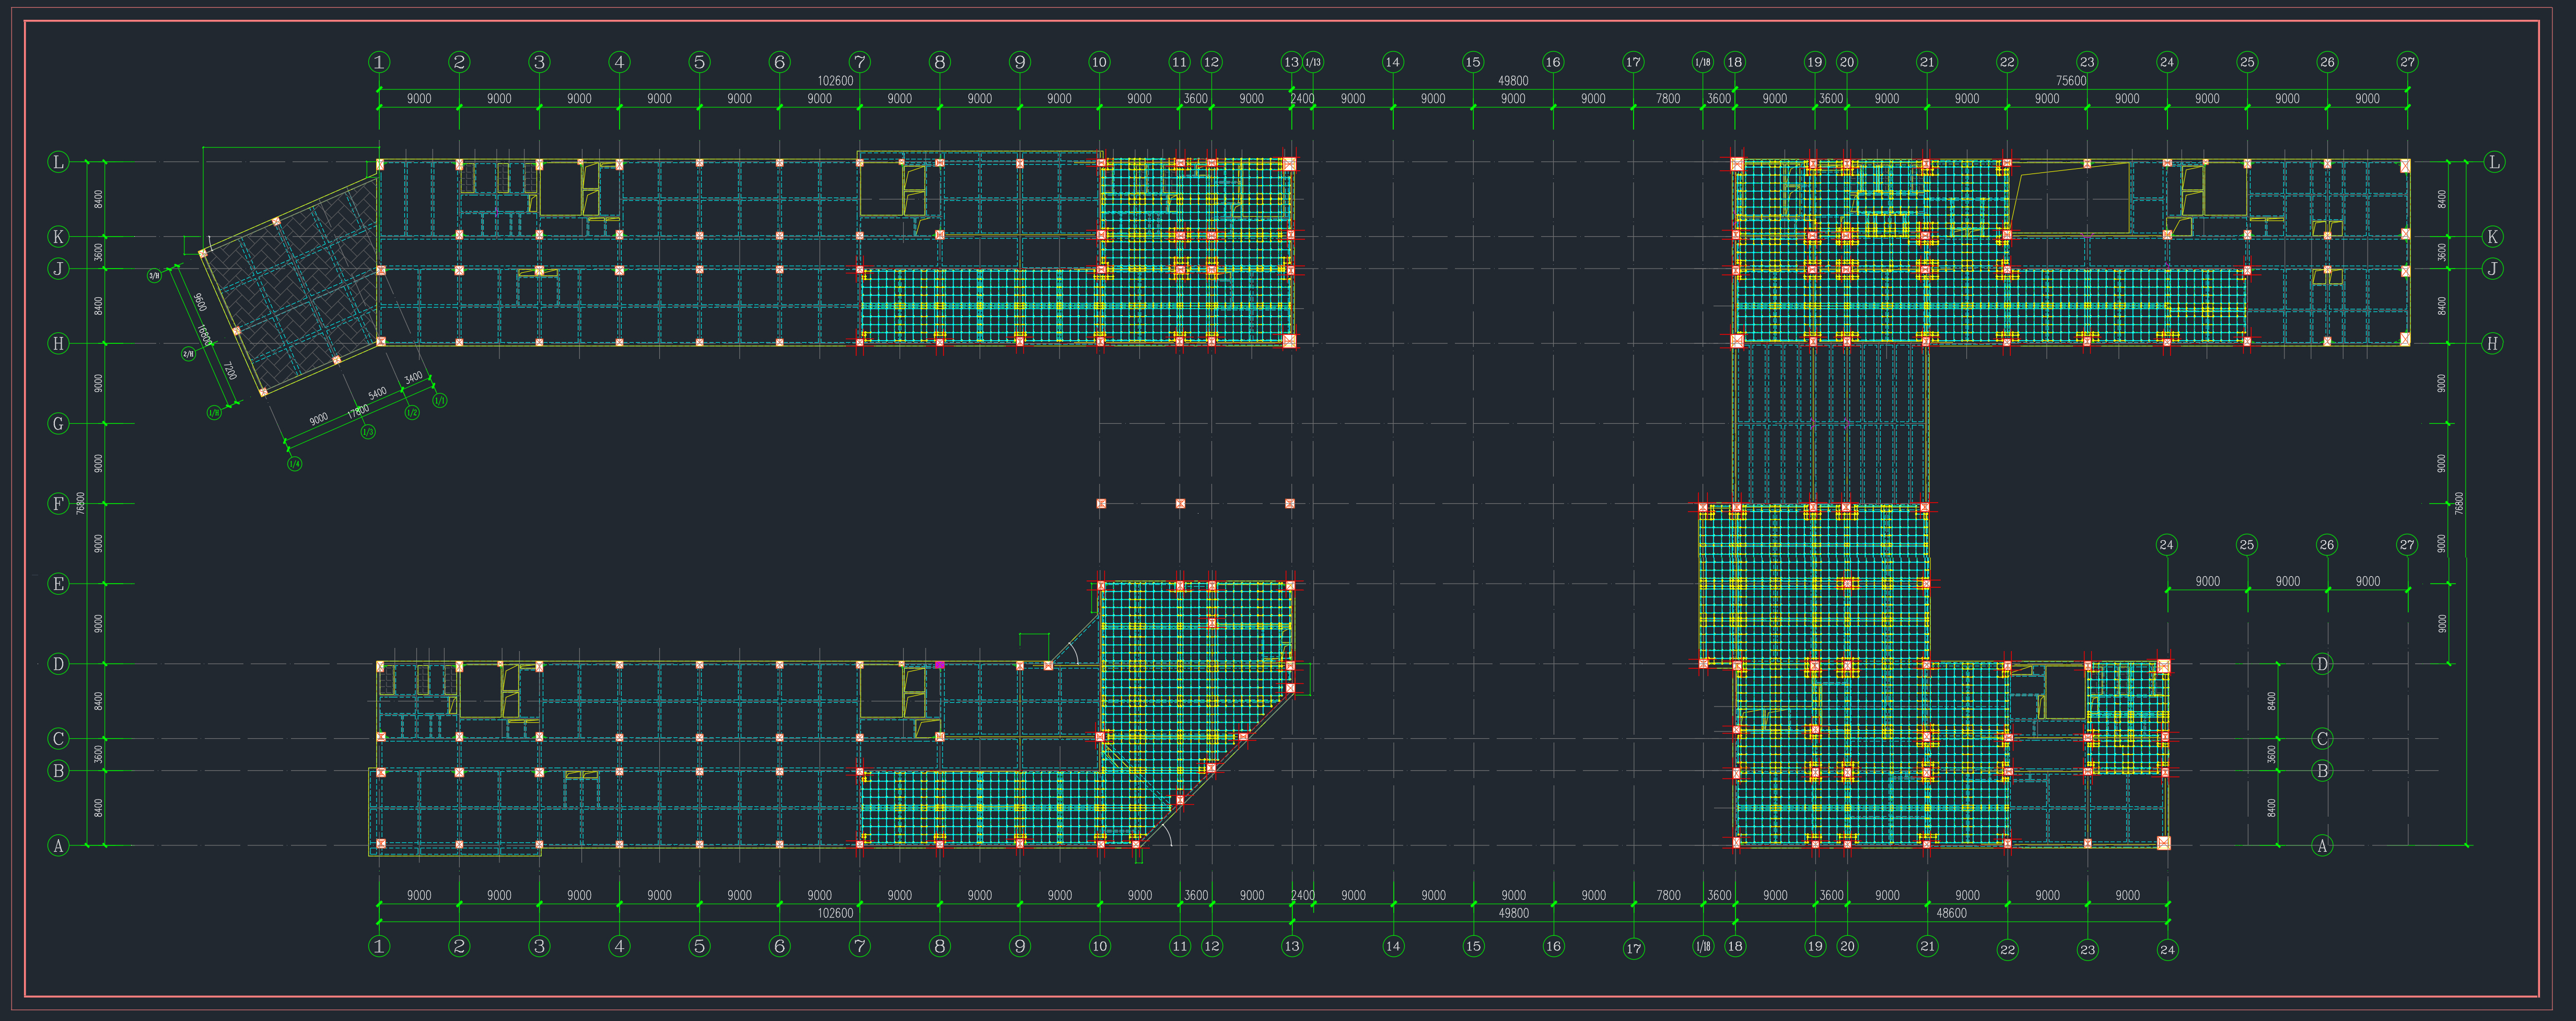Click the 1/3 grid bubble

tap(368, 432)
